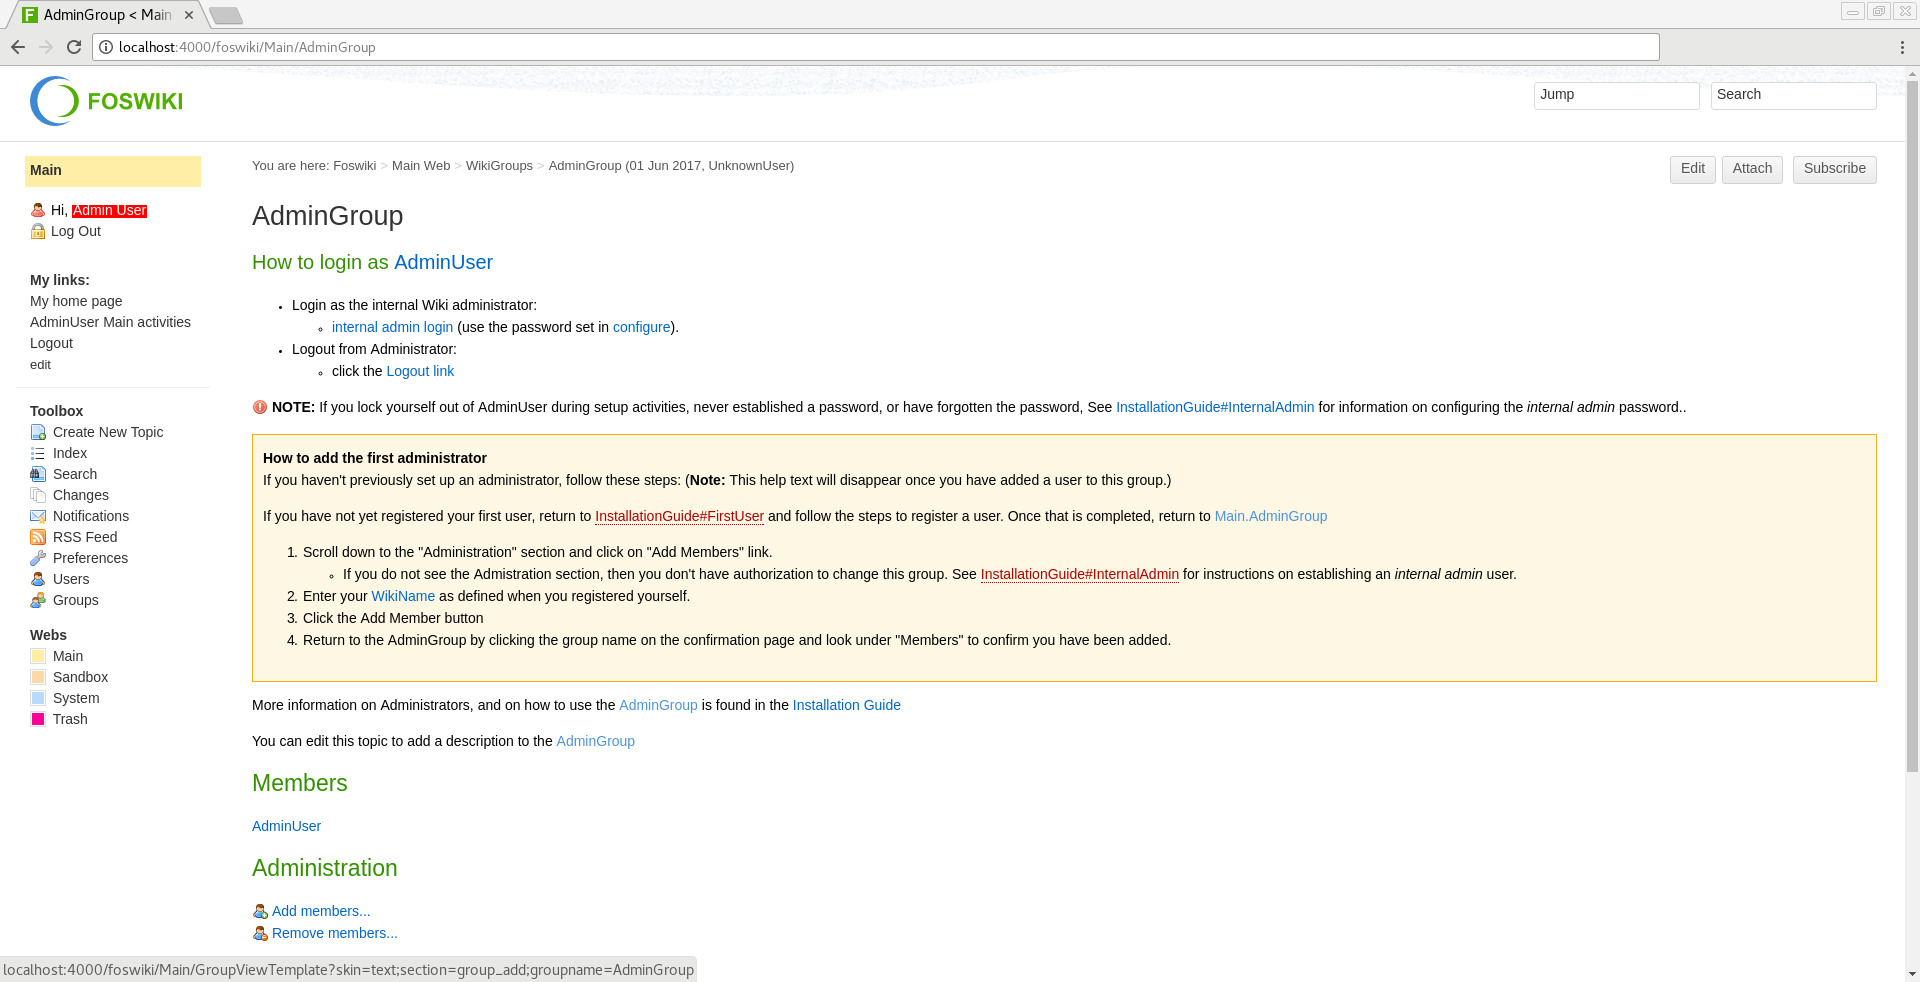The width and height of the screenshot is (1920, 982).
Task: Click AdminUser in the page heading
Action: point(443,262)
